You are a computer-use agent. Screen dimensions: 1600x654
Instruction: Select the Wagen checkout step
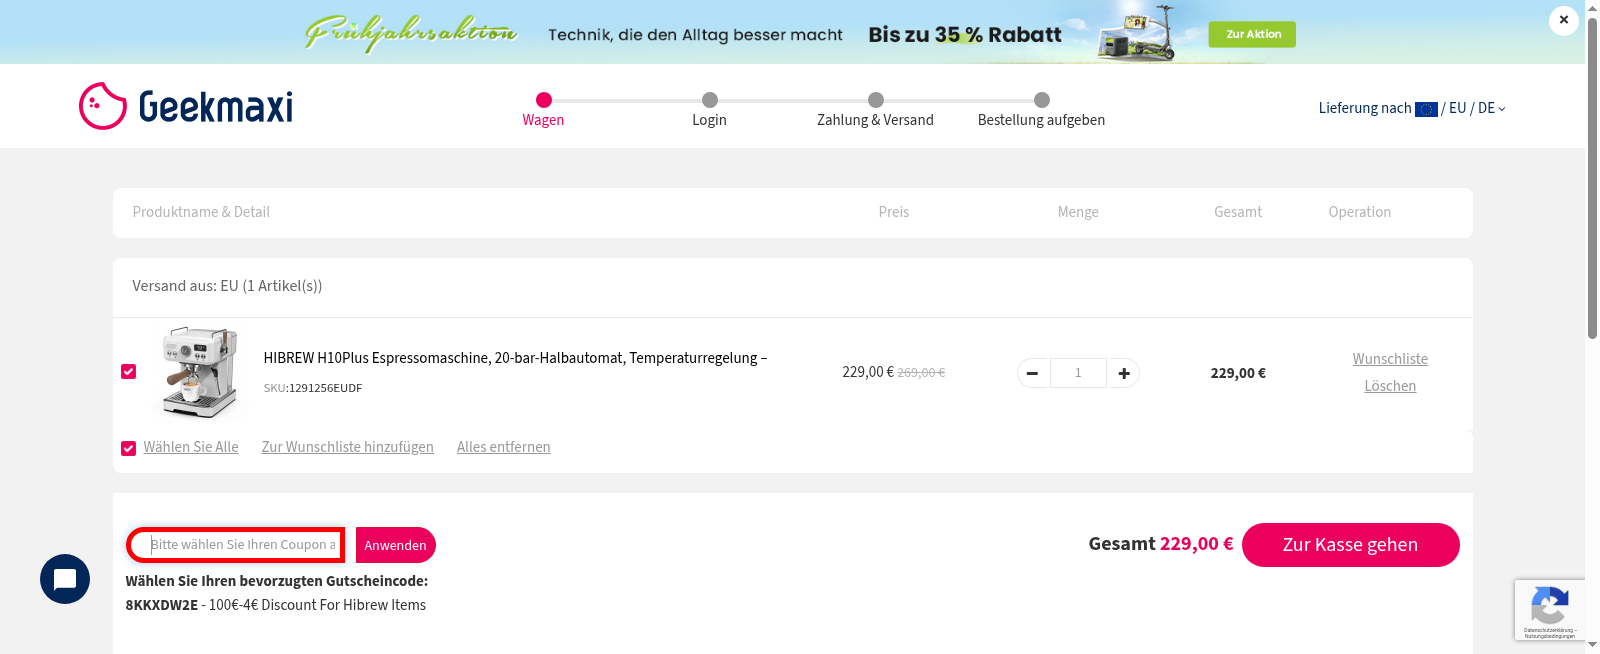coord(543,110)
